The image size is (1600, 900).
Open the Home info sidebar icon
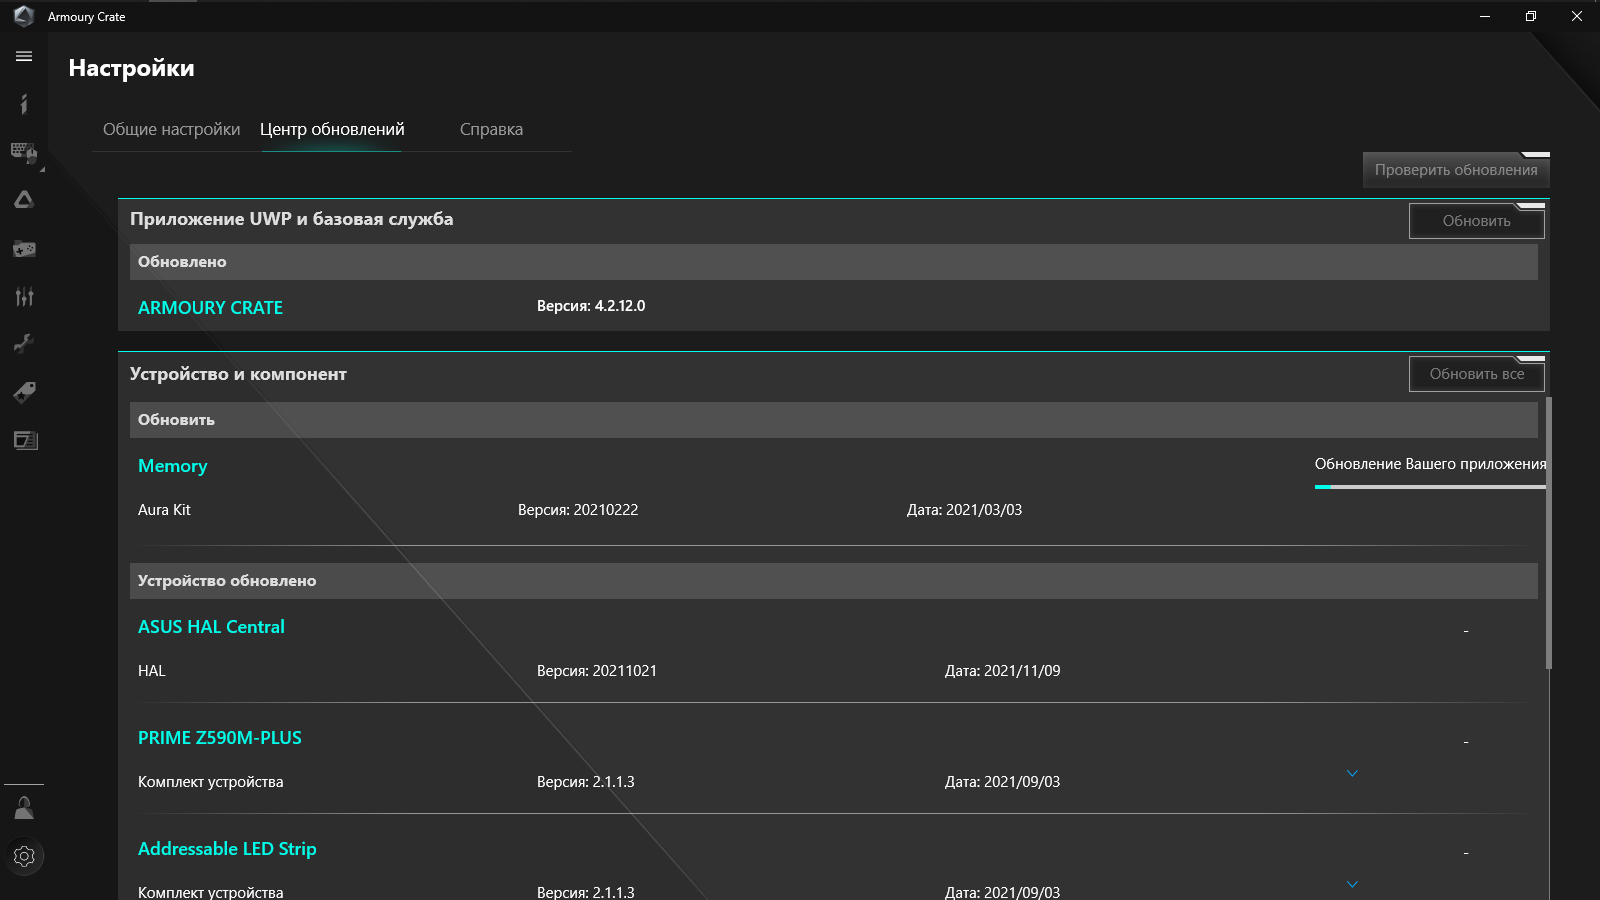point(24,104)
